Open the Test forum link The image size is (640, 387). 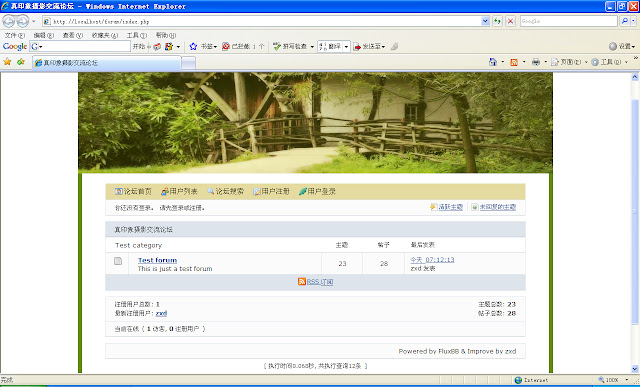pos(158,260)
